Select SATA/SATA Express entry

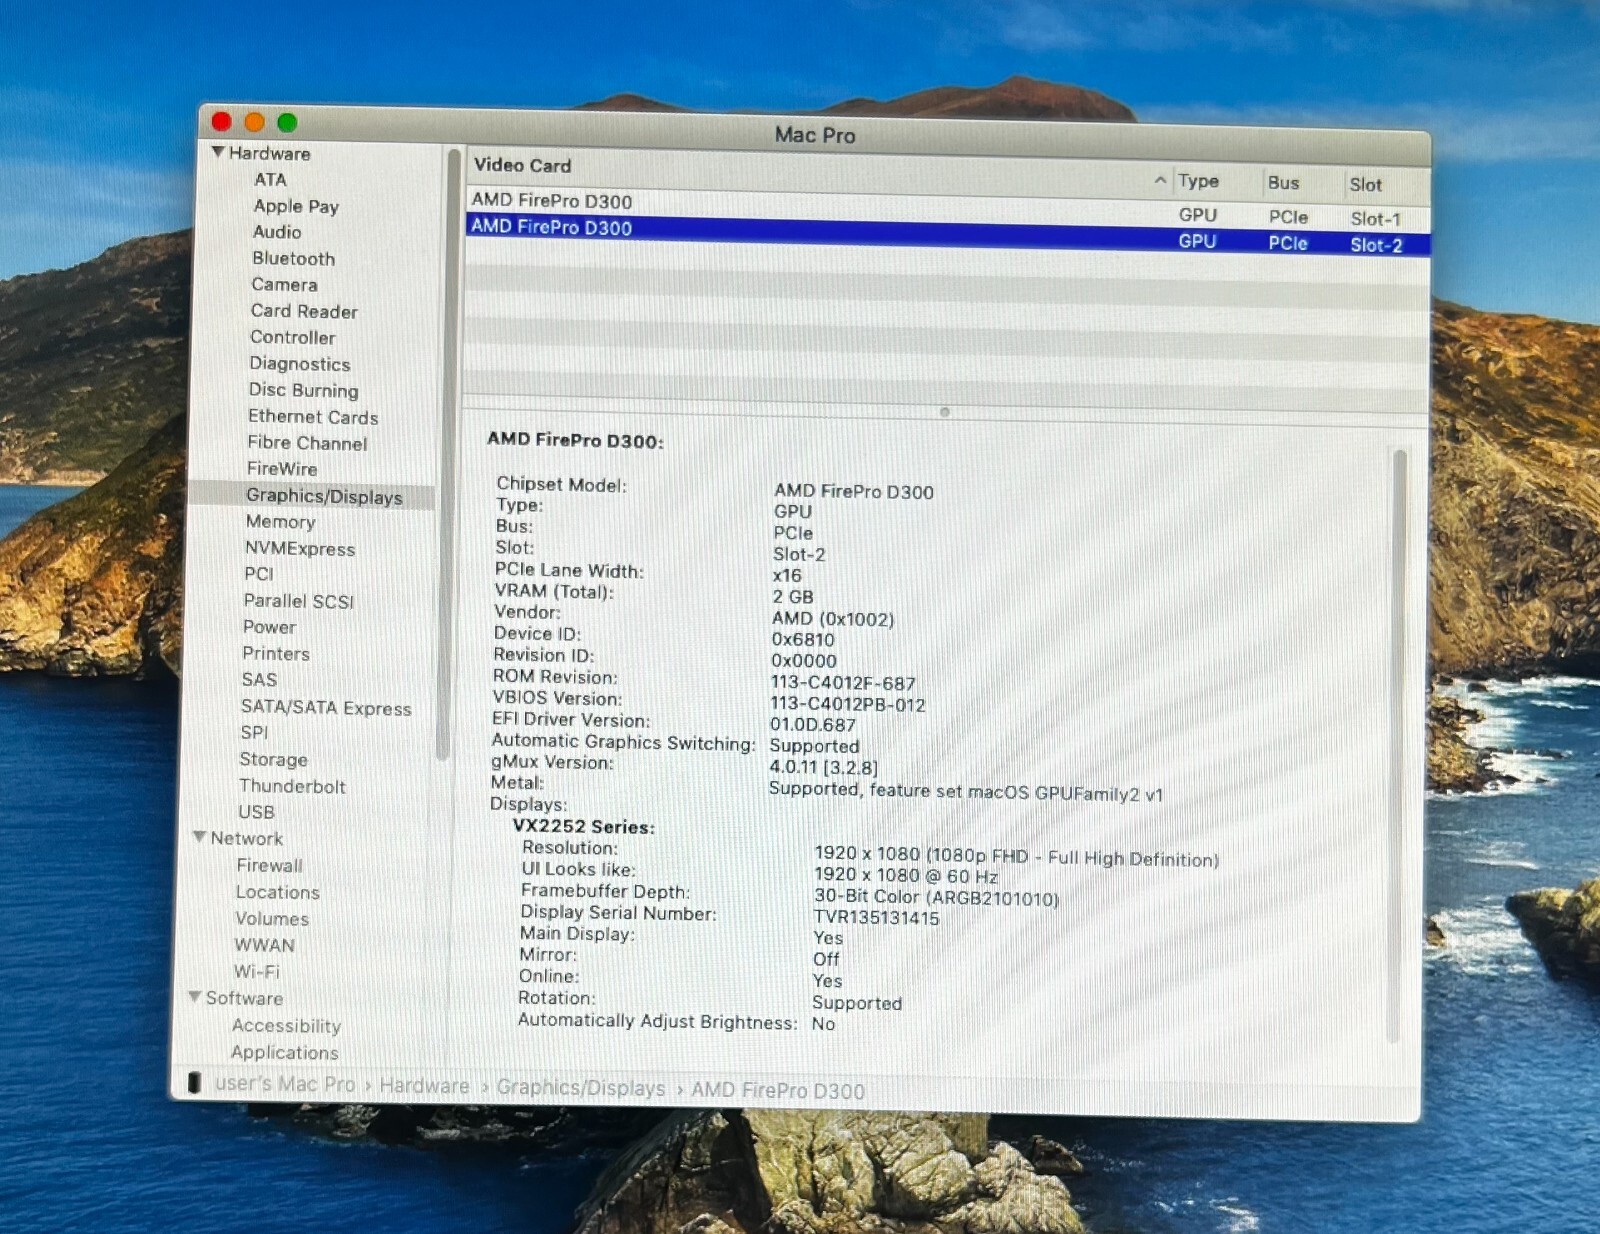pyautogui.click(x=326, y=707)
